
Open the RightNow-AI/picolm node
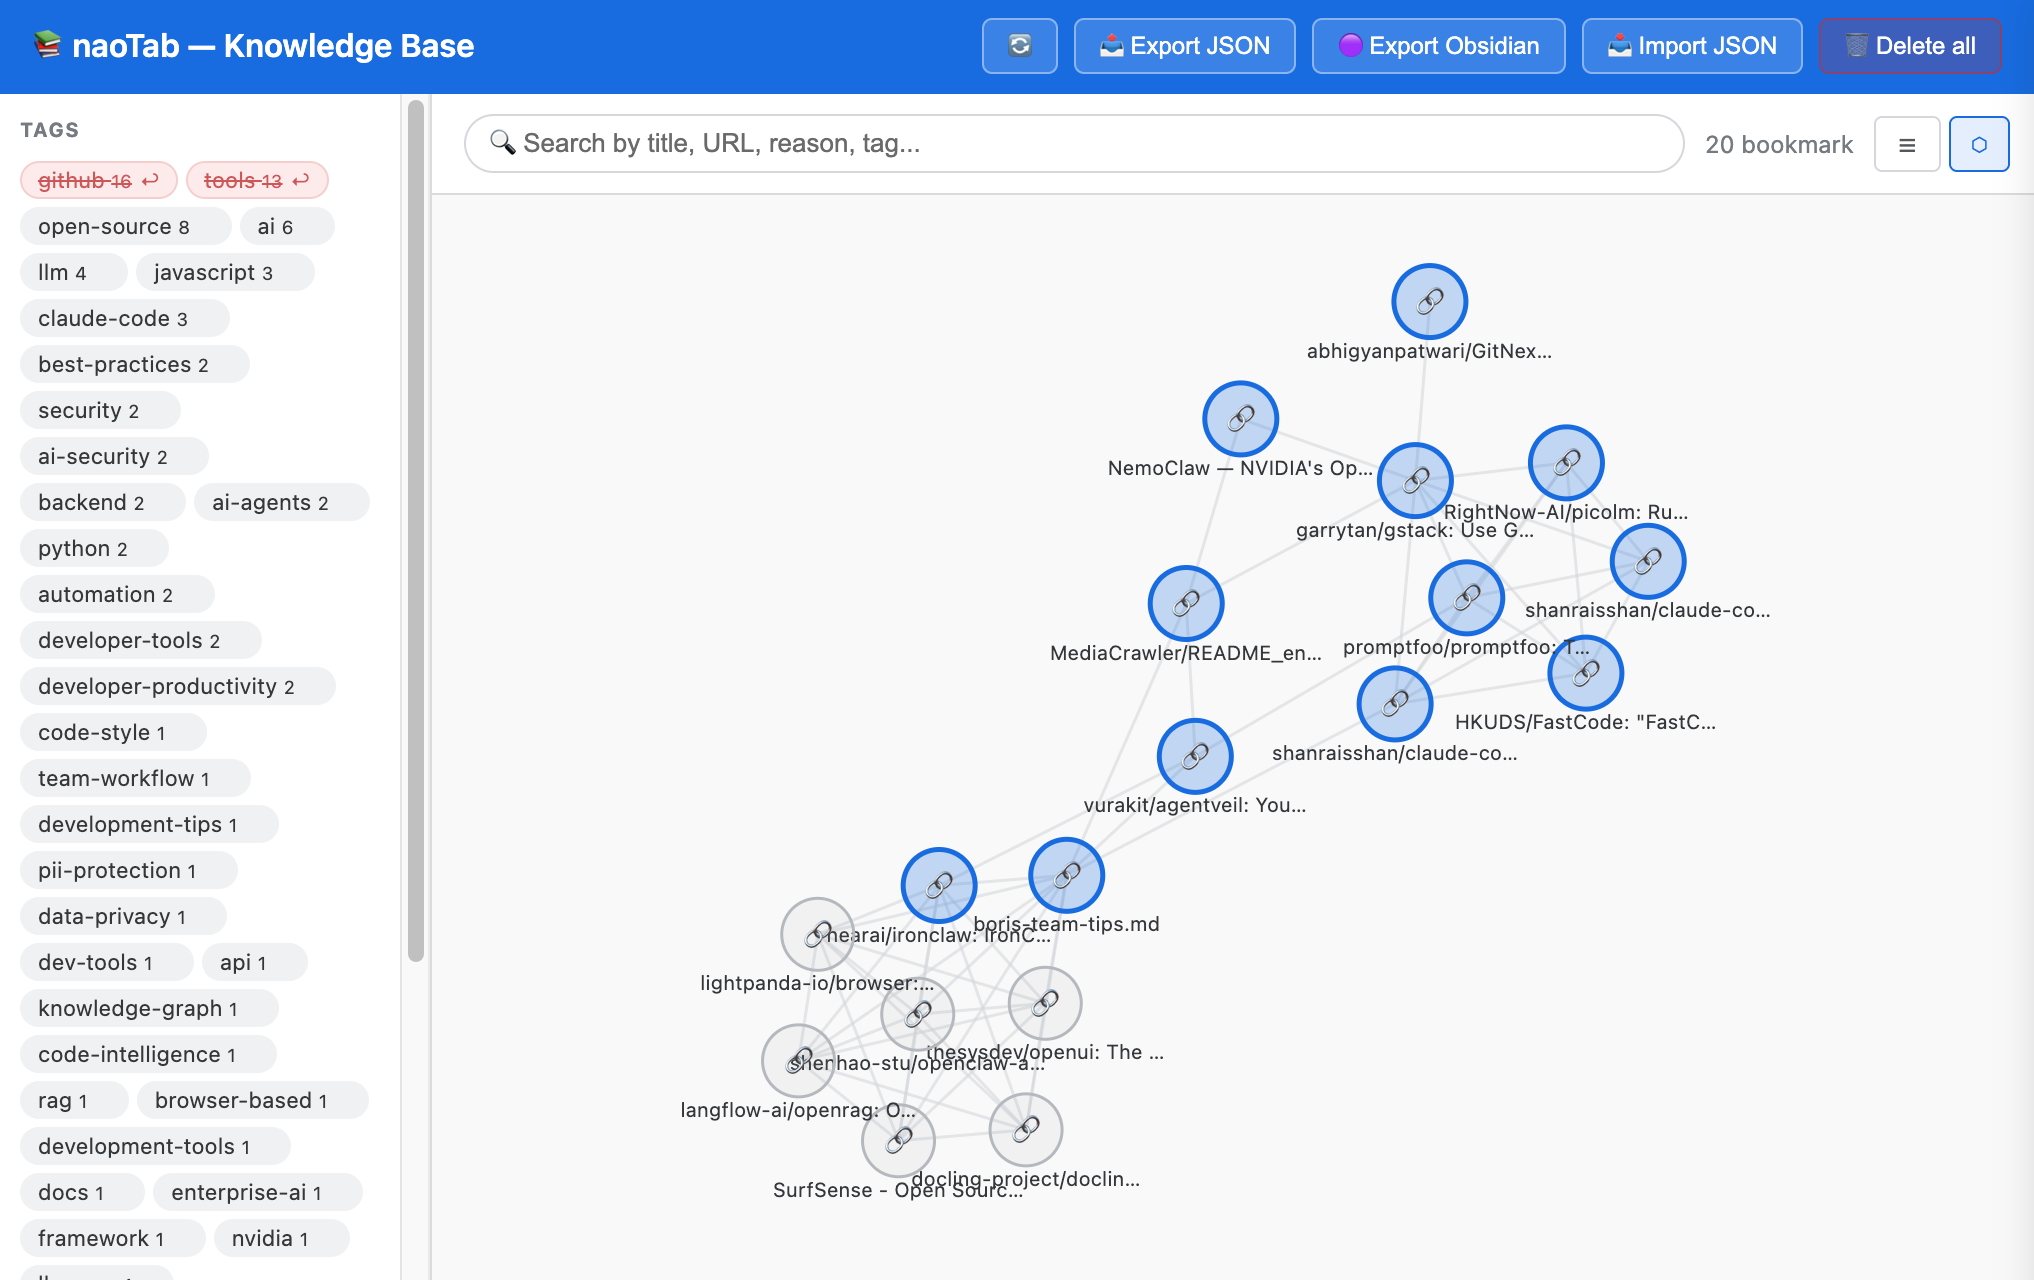point(1566,462)
